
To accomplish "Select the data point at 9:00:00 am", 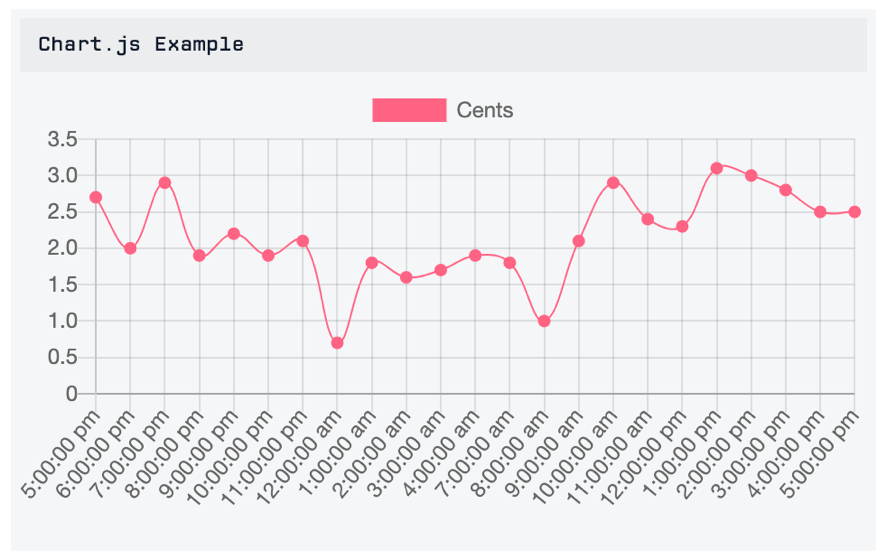I will pos(578,241).
